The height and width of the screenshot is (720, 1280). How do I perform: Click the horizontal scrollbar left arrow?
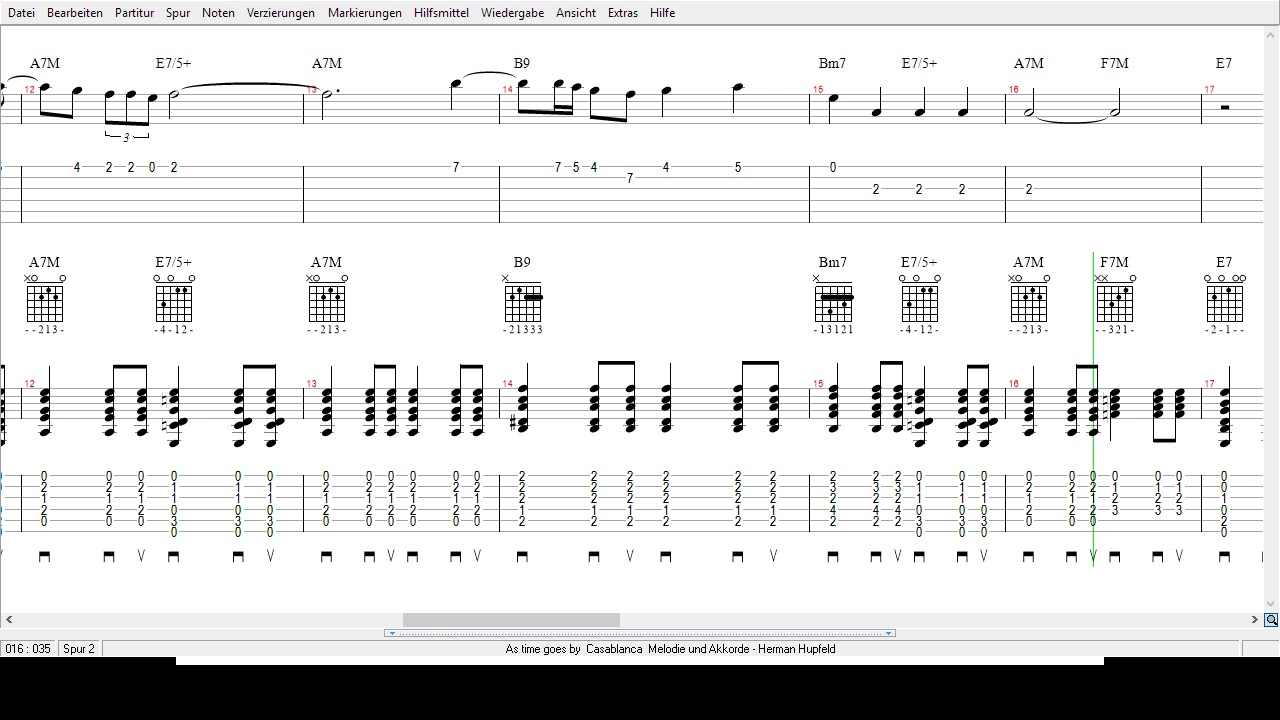[9, 620]
